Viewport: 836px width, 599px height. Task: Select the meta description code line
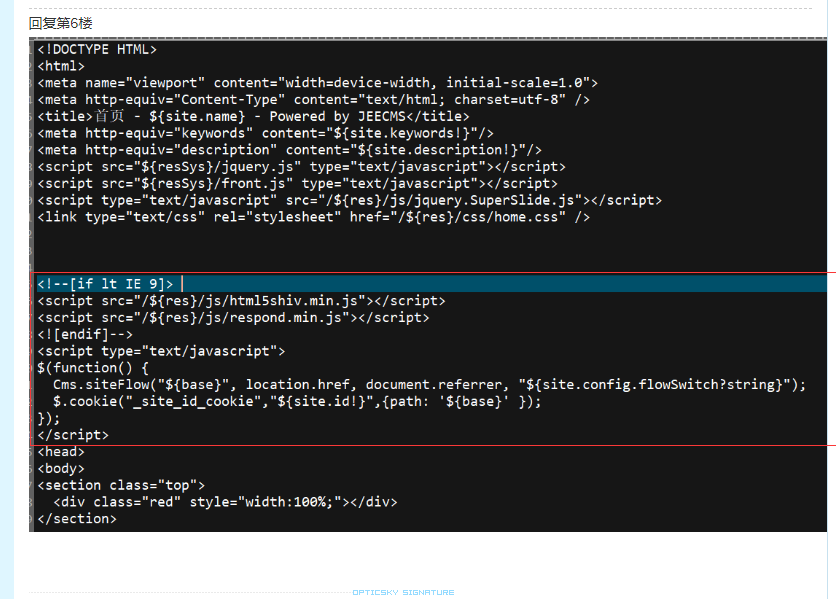pos(290,150)
